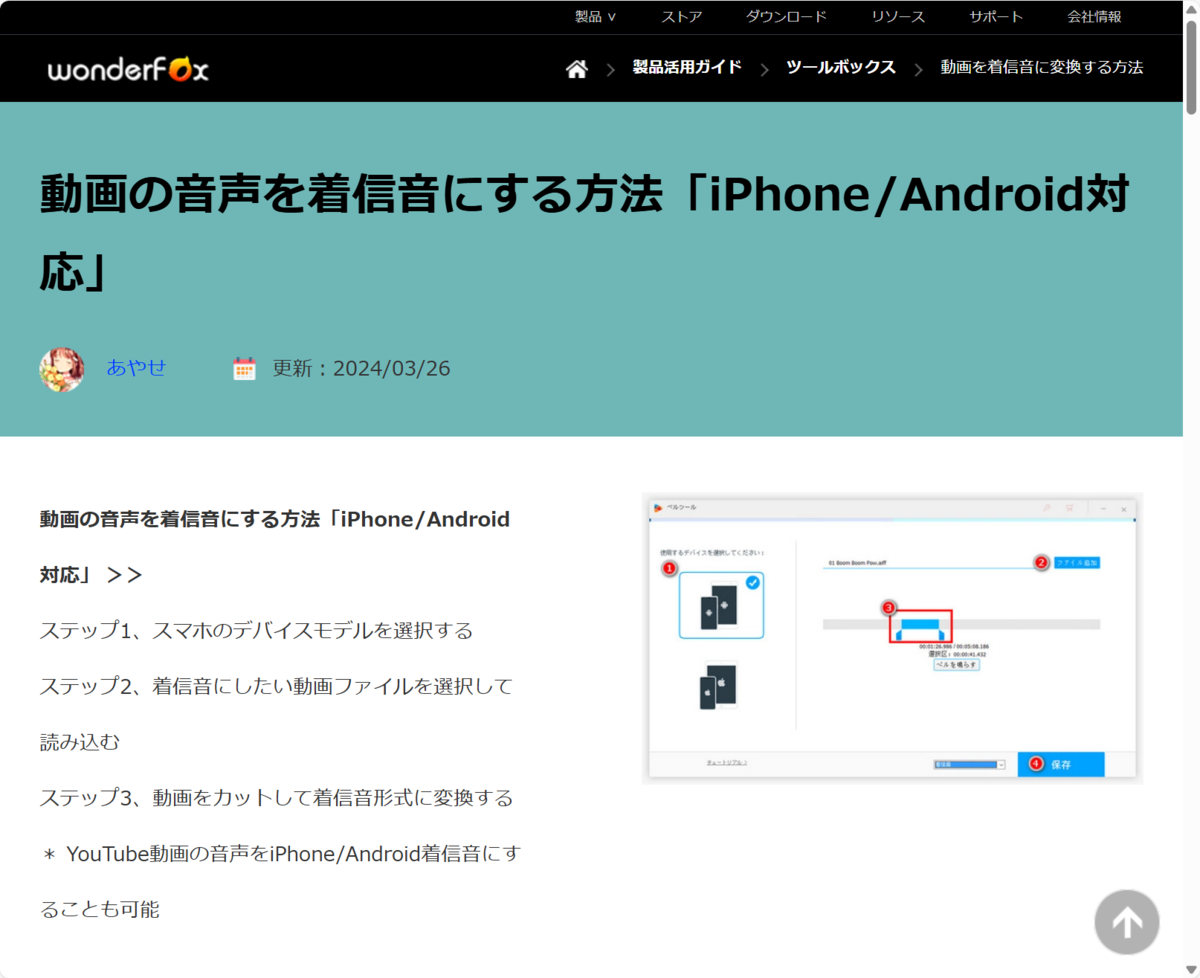Jump to ステップ1 スマホのデバイスモデルを選択する

tap(256, 631)
